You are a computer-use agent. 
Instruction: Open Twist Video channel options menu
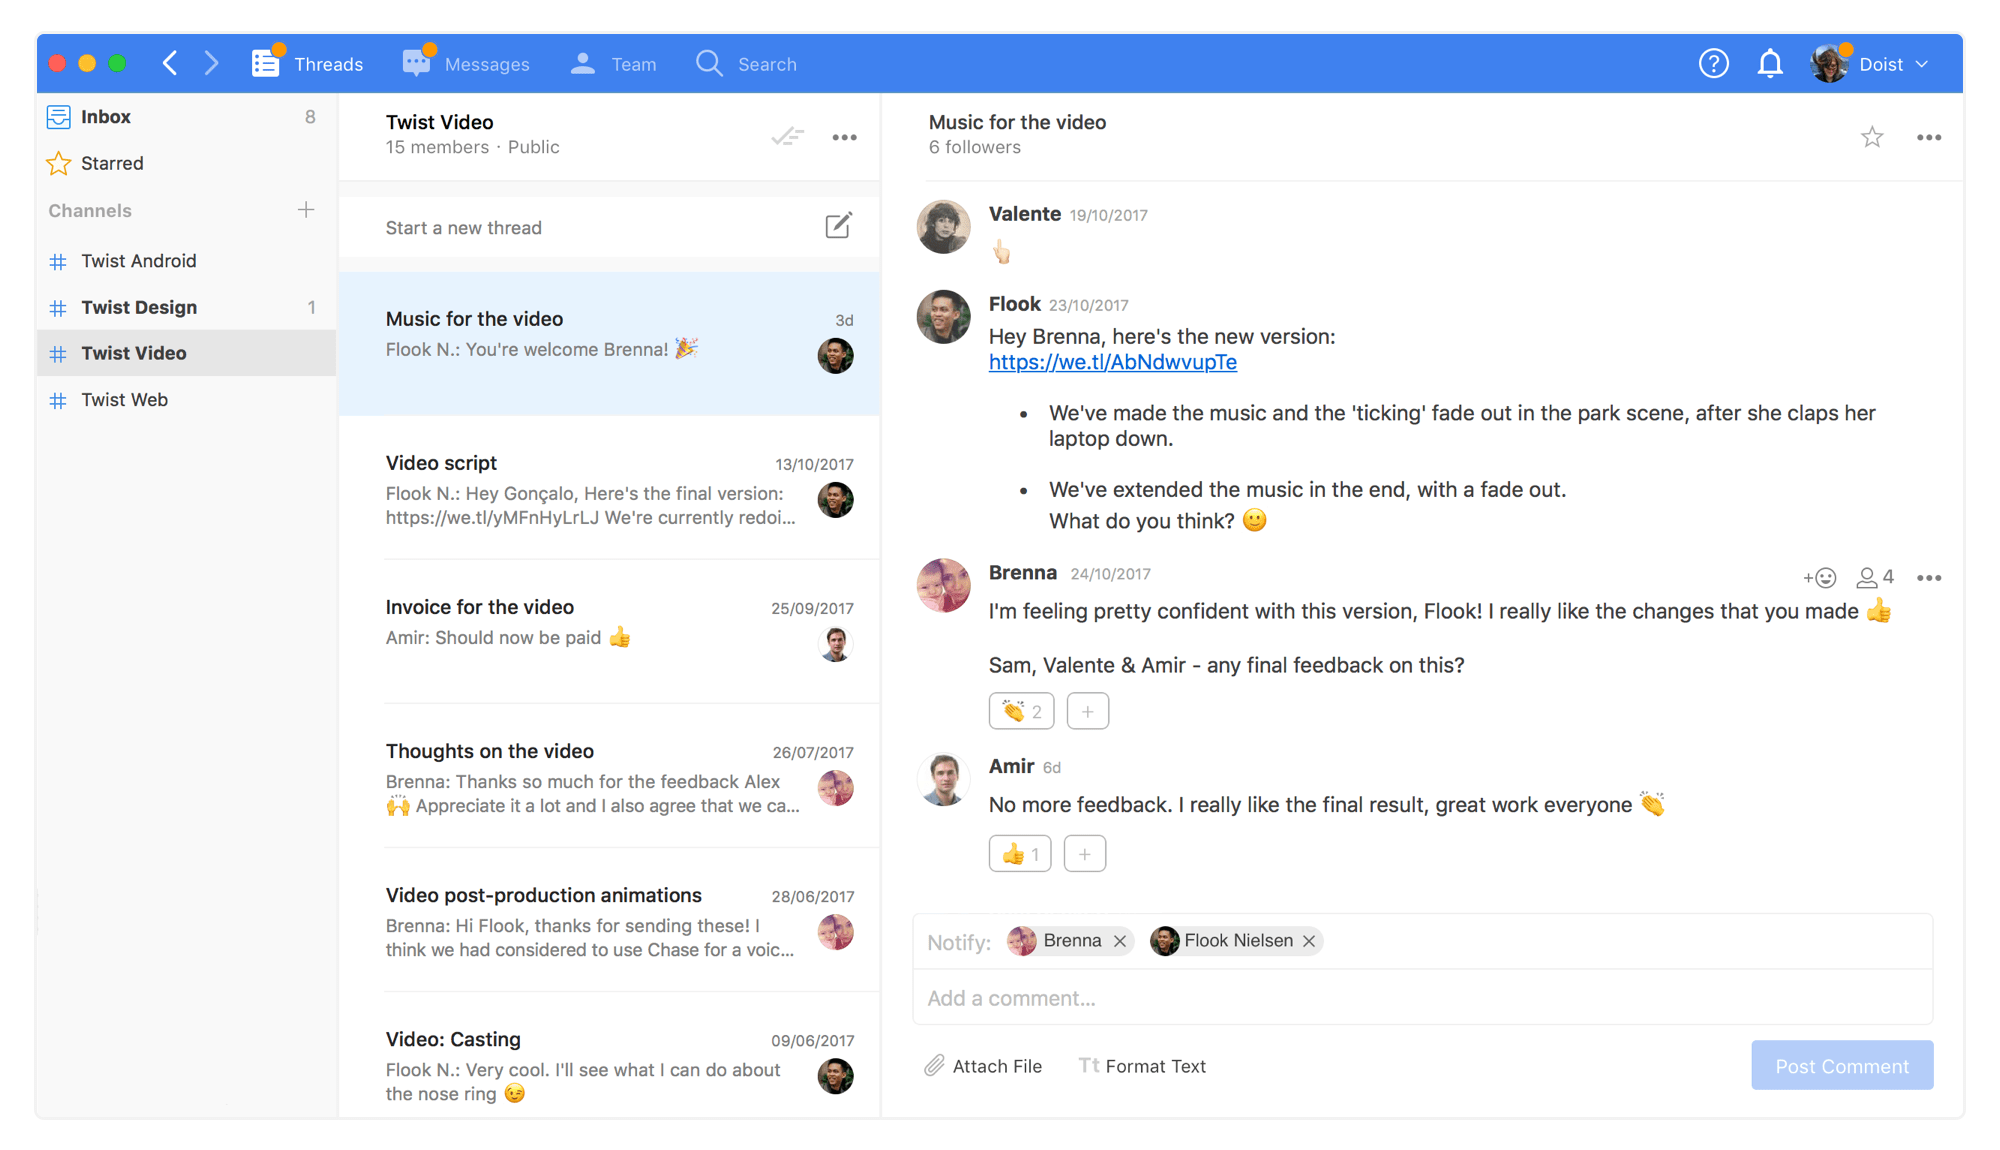pos(845,138)
